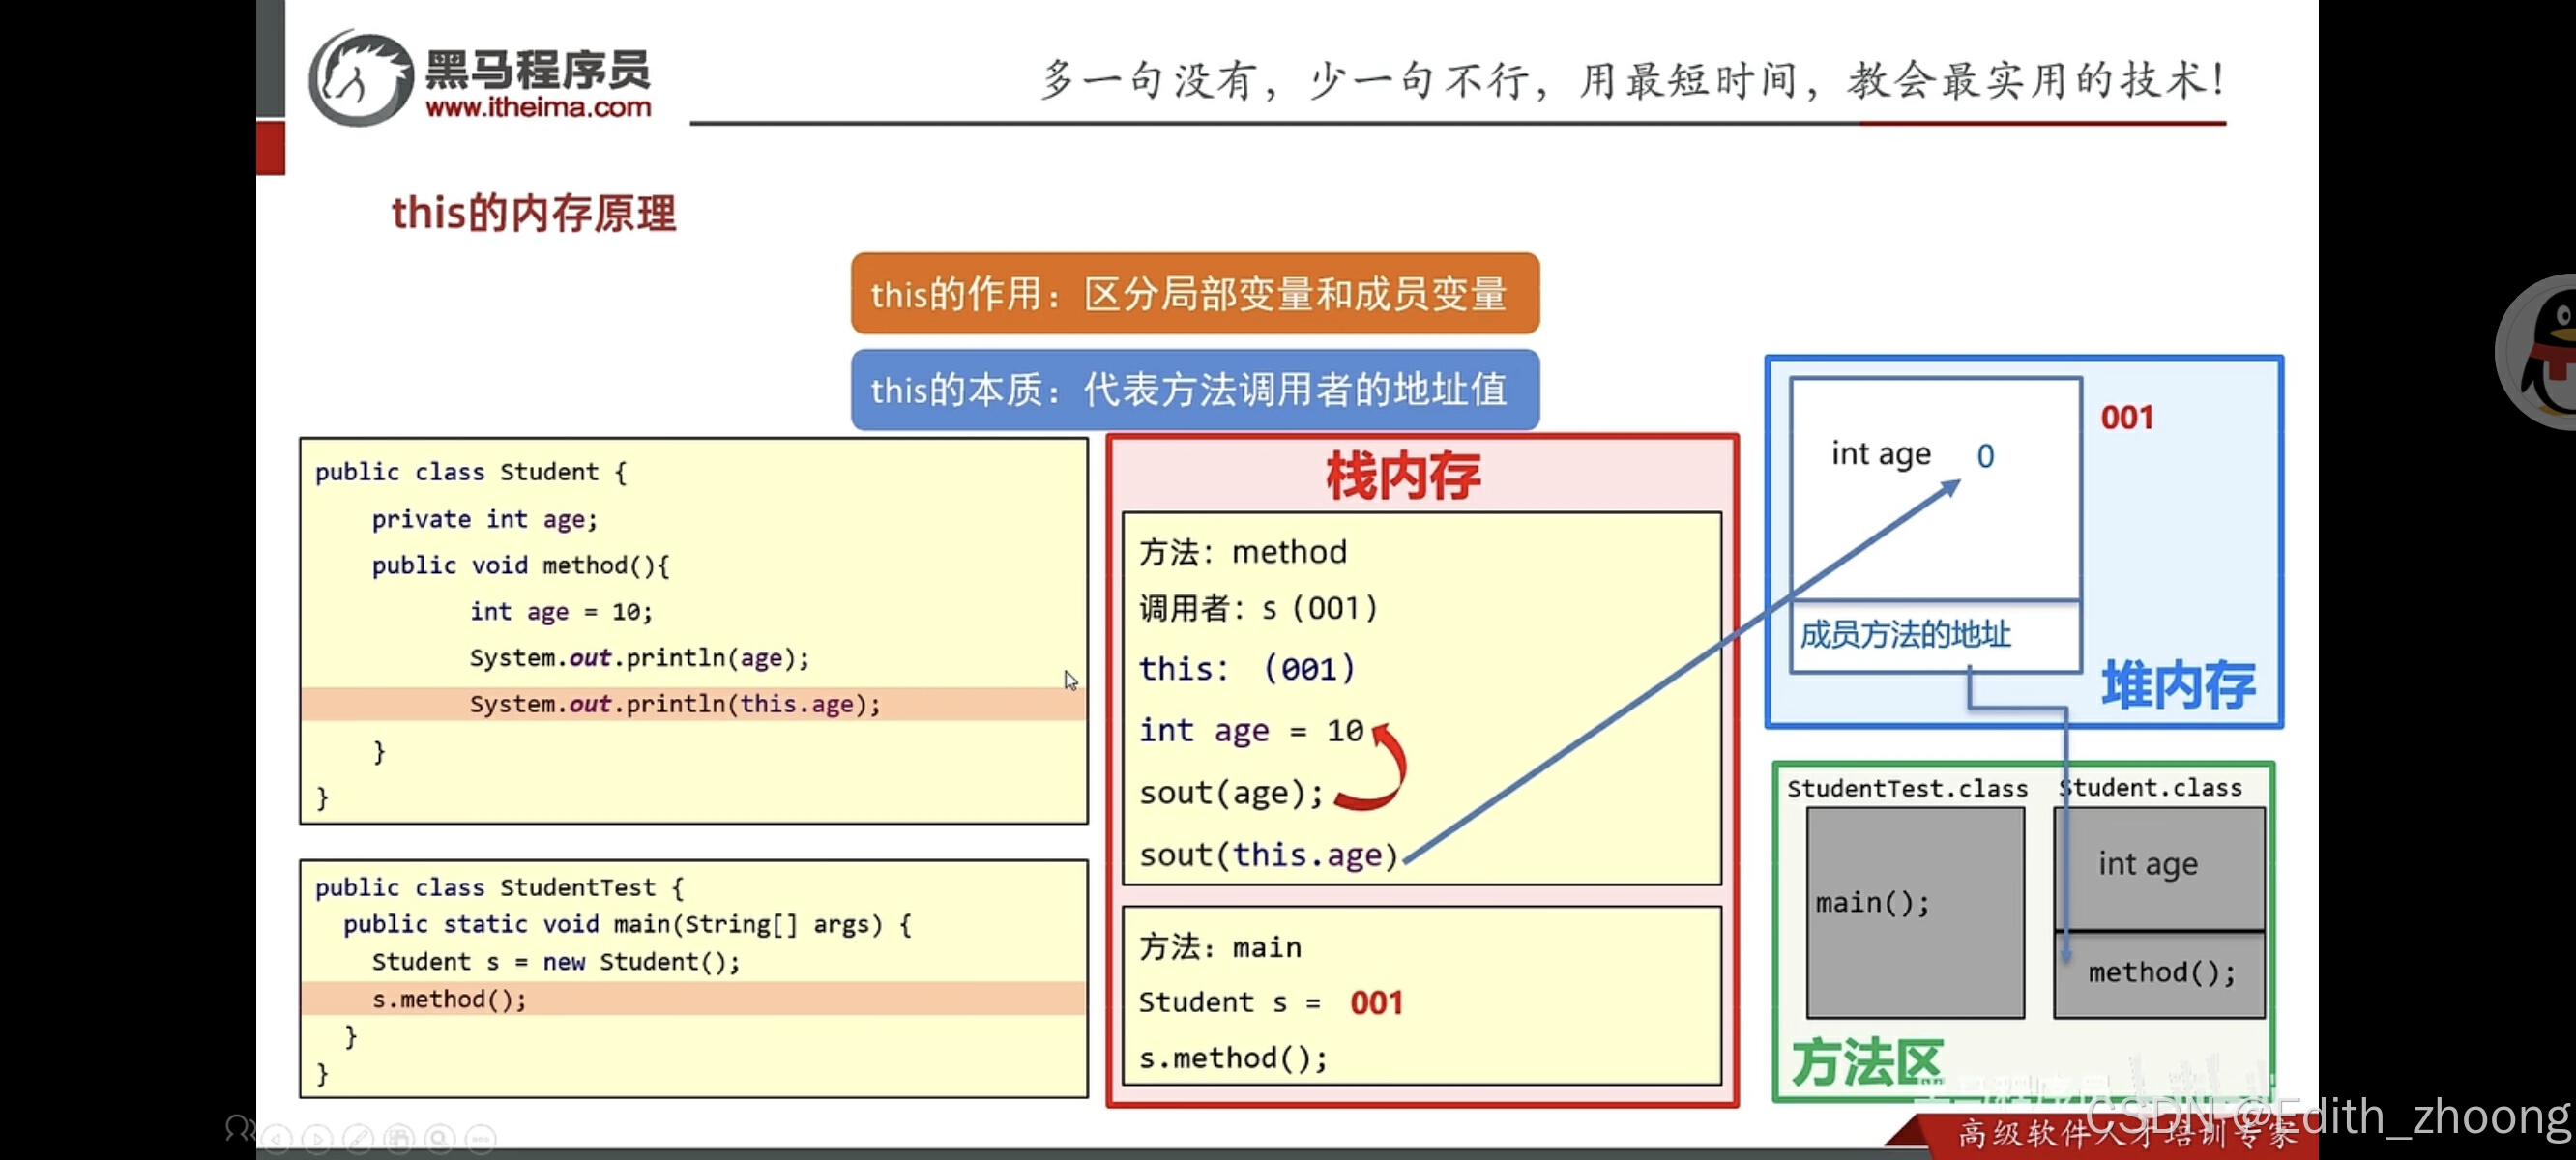Viewport: 2576px width, 1160px height.
Task: Click the highlighted s.method(); code line
Action: pyautogui.click(x=448, y=998)
